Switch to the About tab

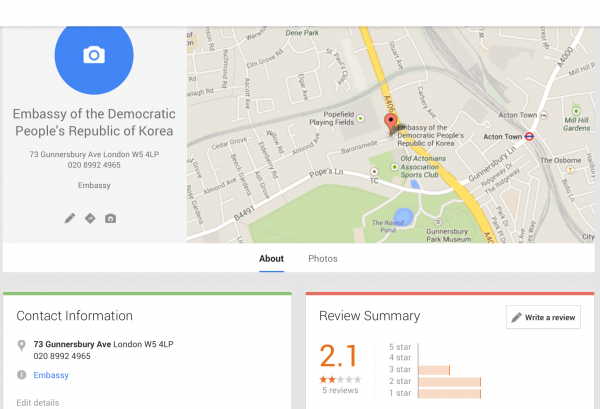(271, 259)
